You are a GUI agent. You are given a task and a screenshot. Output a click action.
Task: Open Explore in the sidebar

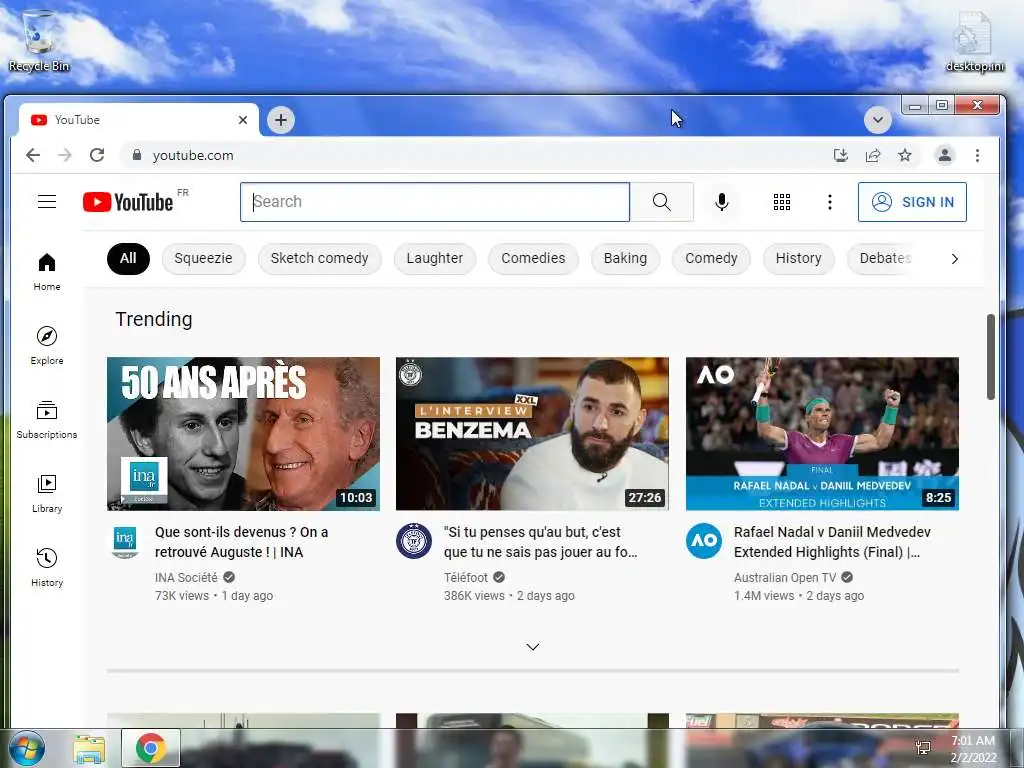[x=47, y=345]
